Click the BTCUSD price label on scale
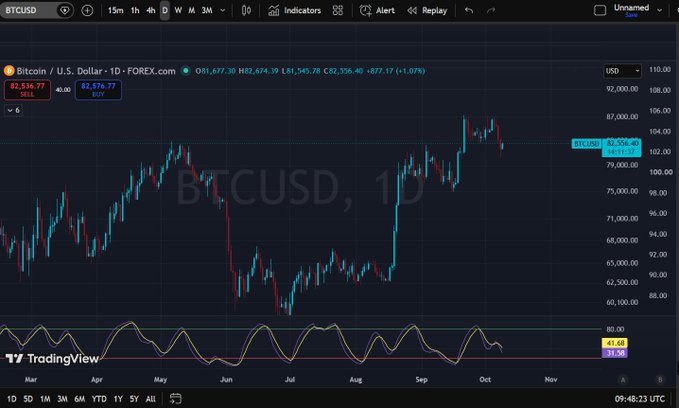This screenshot has height=408, width=679. pos(586,144)
